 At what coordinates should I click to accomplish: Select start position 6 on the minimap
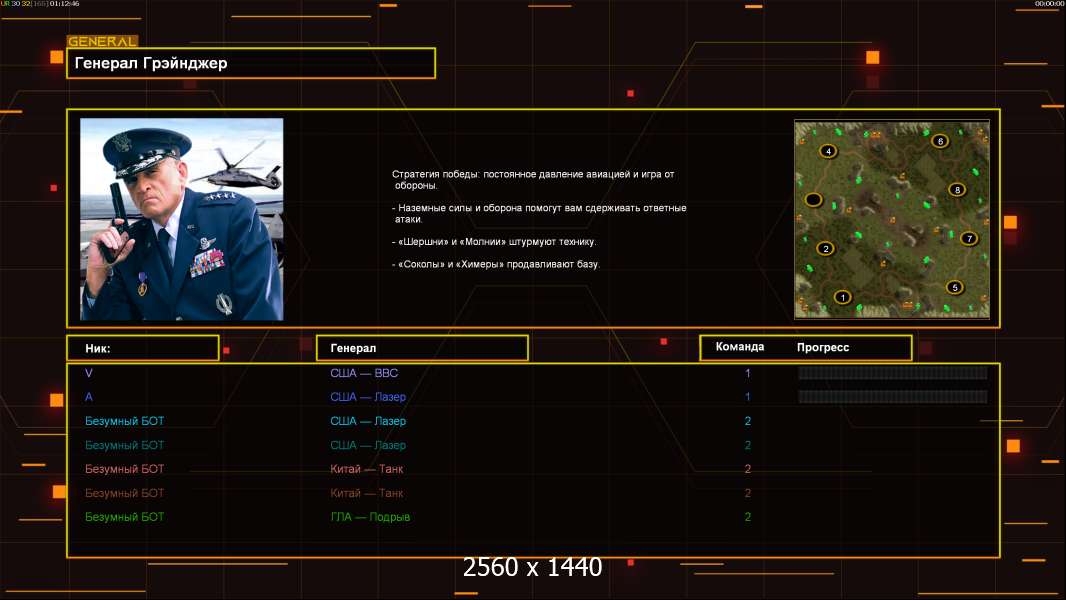pyautogui.click(x=939, y=141)
